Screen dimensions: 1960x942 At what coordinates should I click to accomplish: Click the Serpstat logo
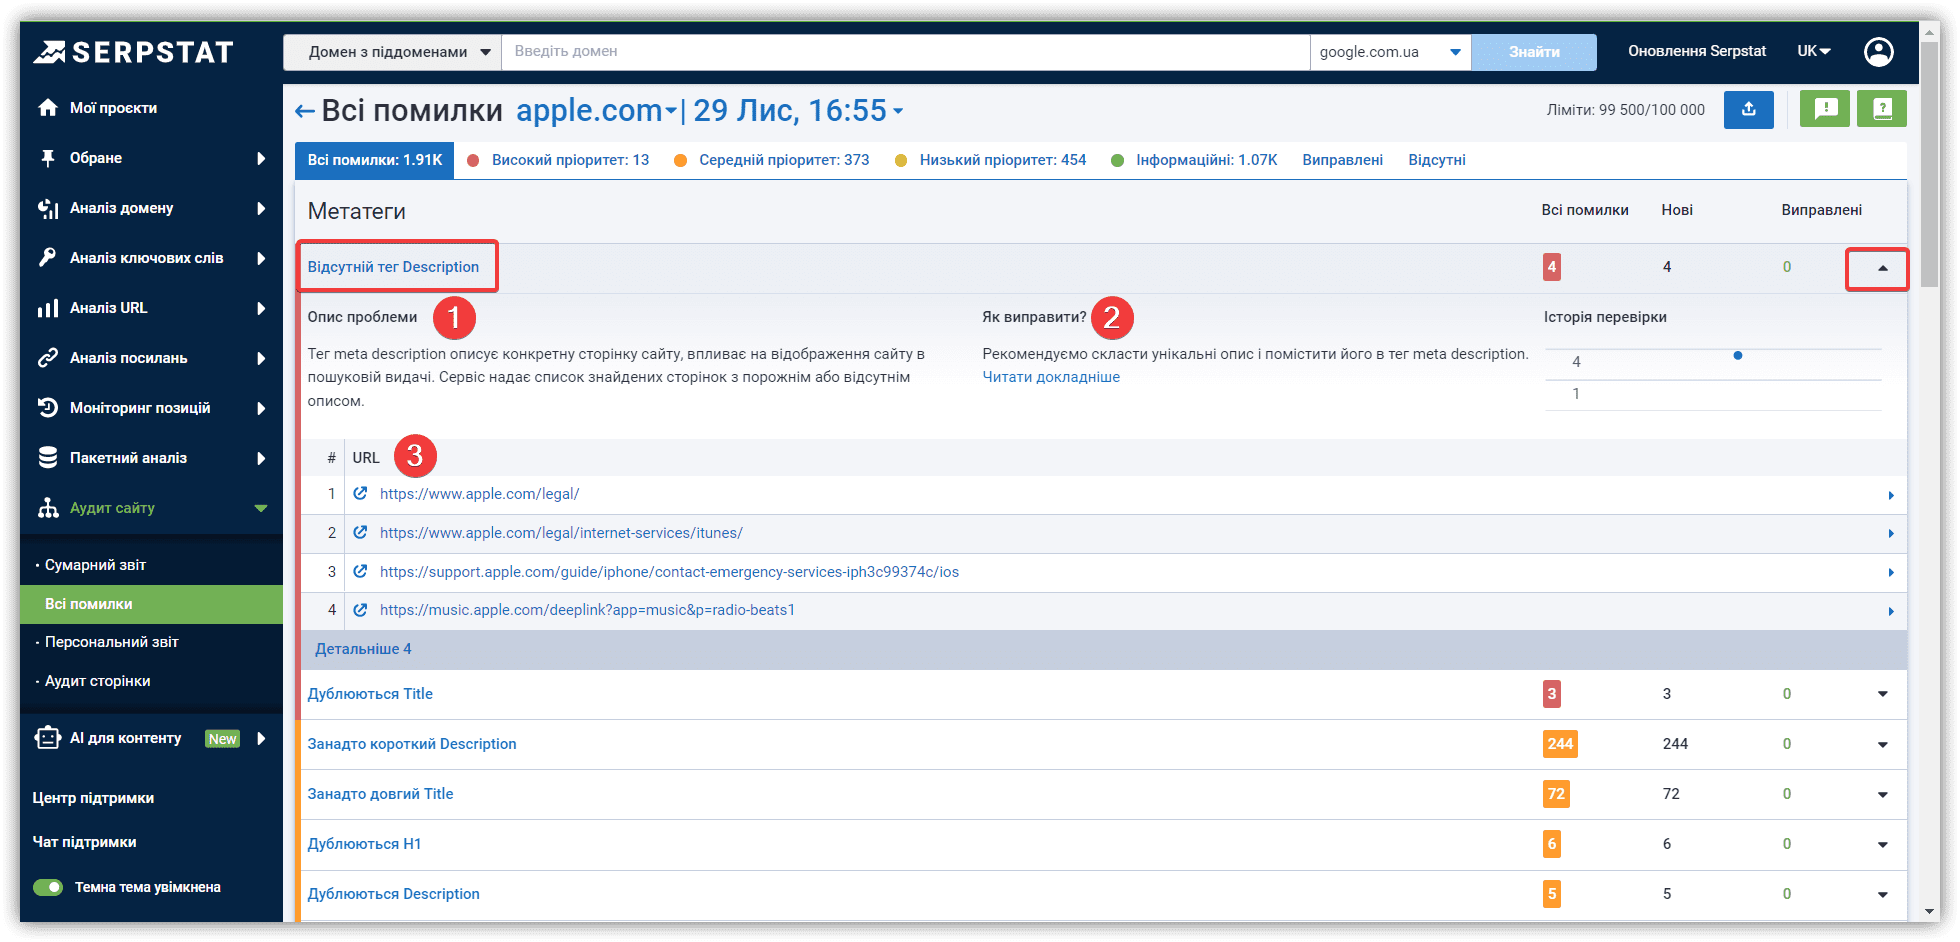(133, 52)
